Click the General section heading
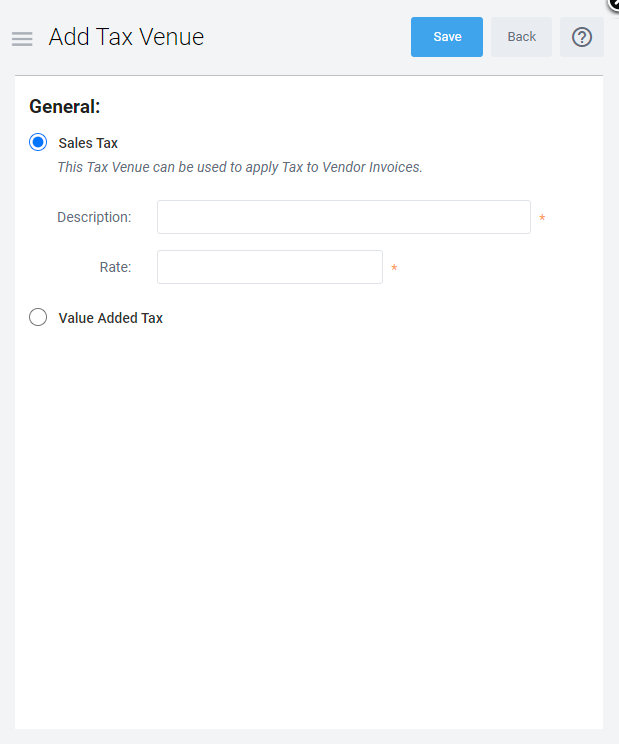Screen dimensions: 619x744 coord(65,106)
